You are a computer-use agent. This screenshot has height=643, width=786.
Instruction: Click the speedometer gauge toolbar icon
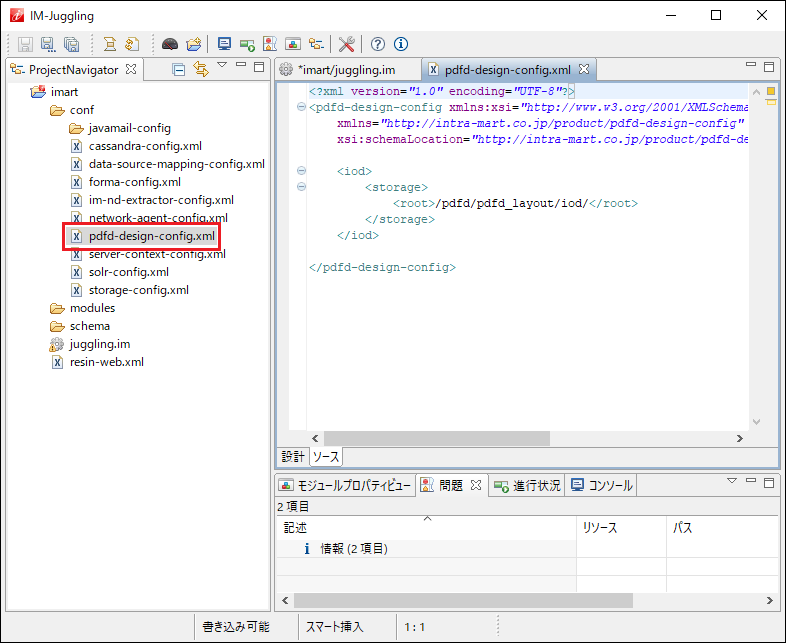(x=170, y=44)
